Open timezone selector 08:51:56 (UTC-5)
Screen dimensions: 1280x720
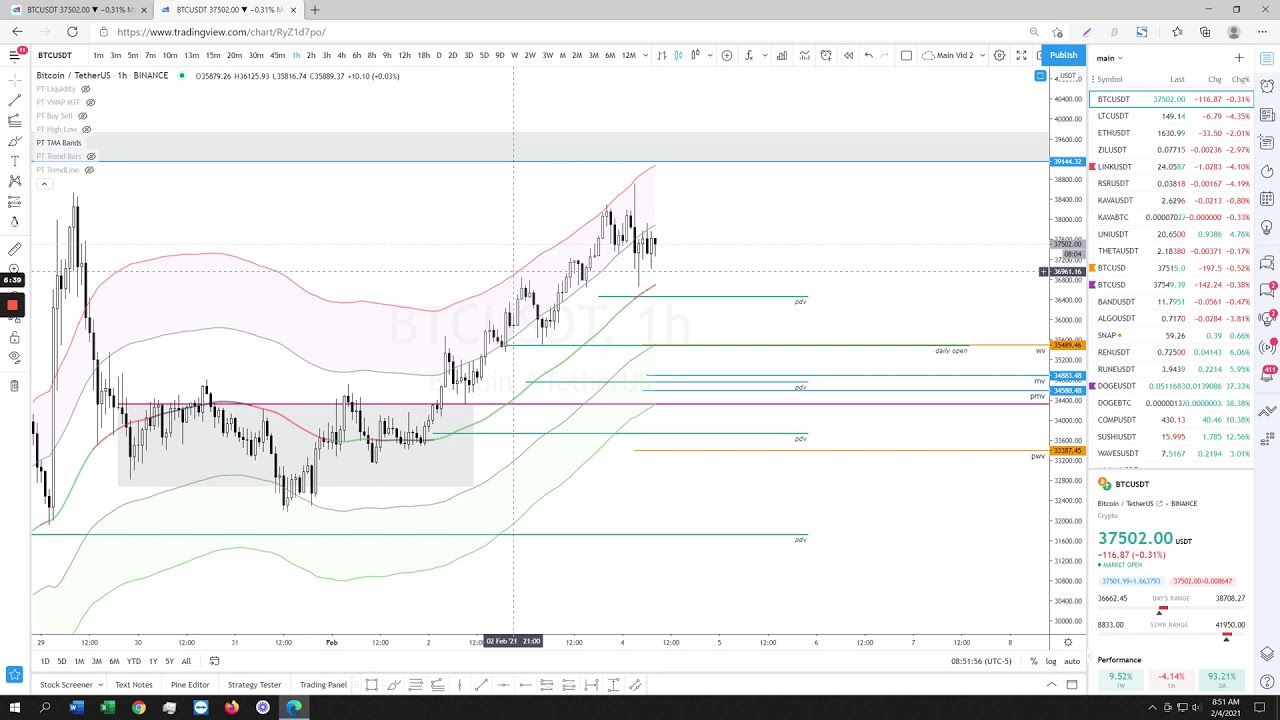pyautogui.click(x=981, y=661)
